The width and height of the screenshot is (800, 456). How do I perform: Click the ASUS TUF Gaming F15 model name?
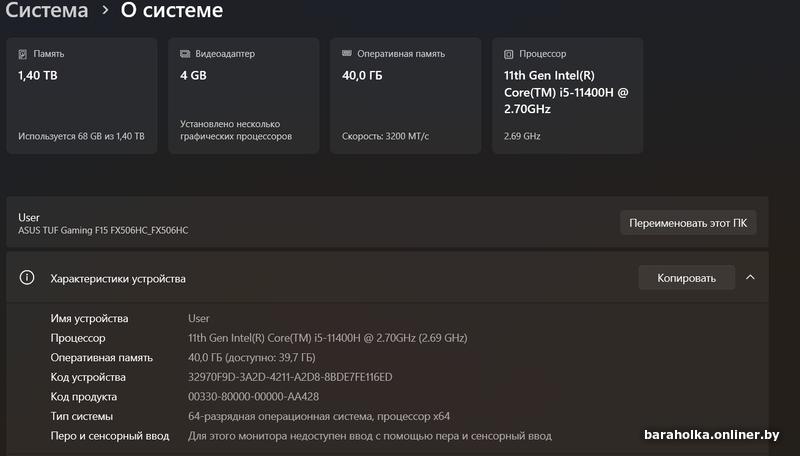[x=103, y=231]
